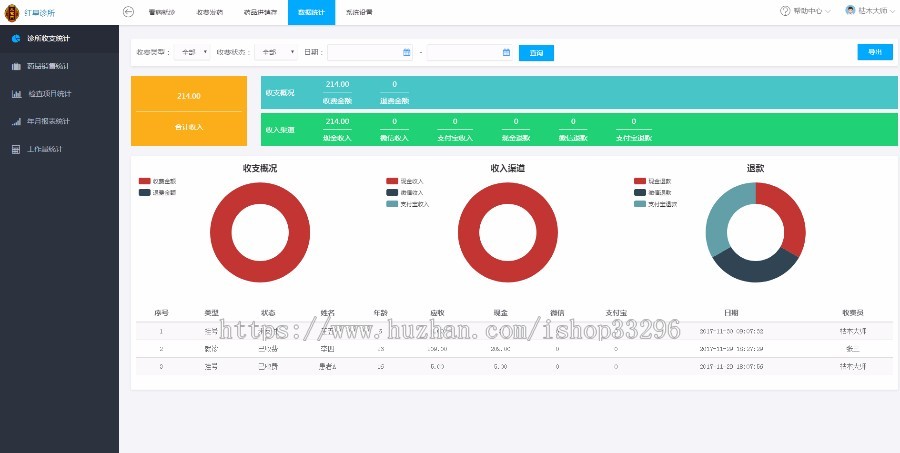
Task: Open 工作量统计 calculator sidebar icon
Action: [x=16, y=149]
